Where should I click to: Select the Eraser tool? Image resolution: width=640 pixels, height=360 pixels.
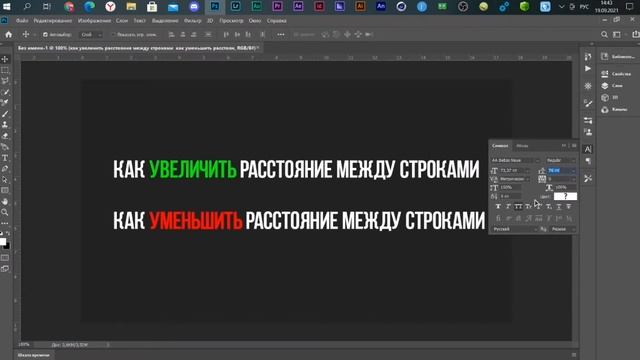[5, 136]
